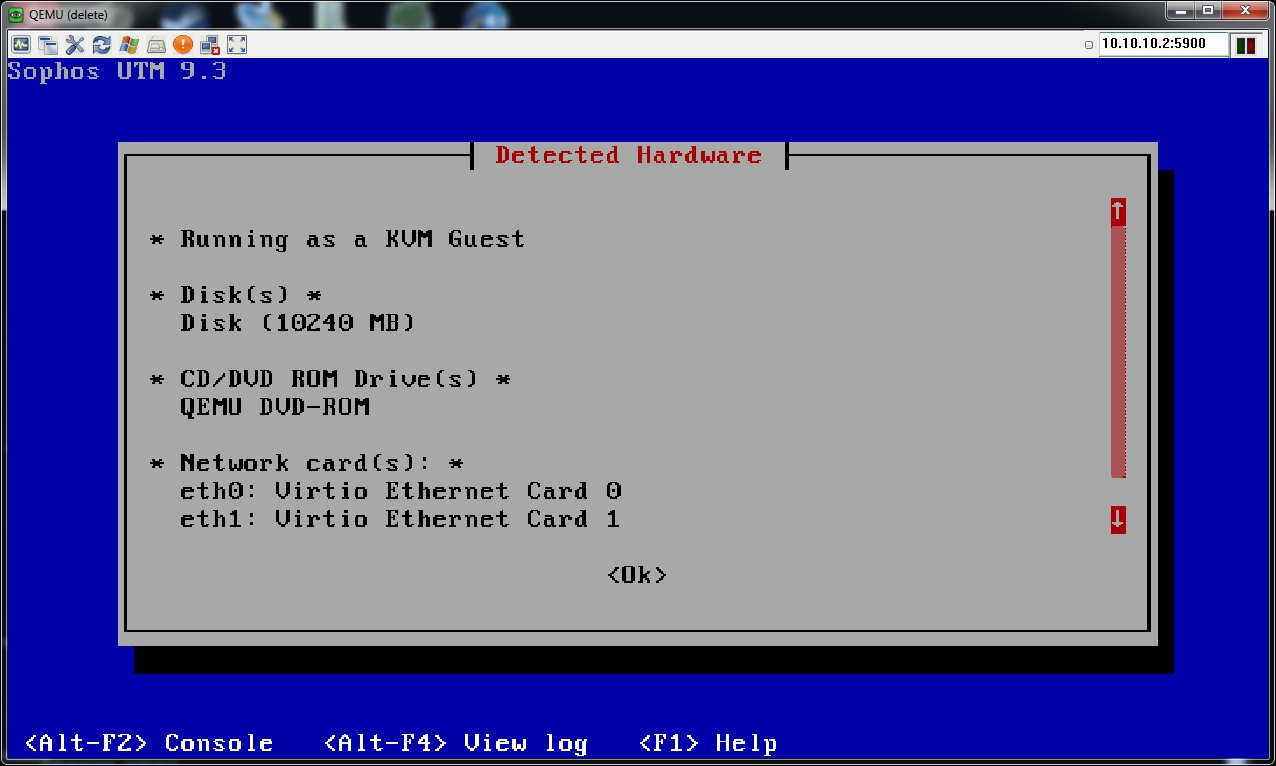This screenshot has height=766, width=1276.
Task: Click 'eth1: Virtio Ethernet Card 1' line
Action: coord(401,519)
